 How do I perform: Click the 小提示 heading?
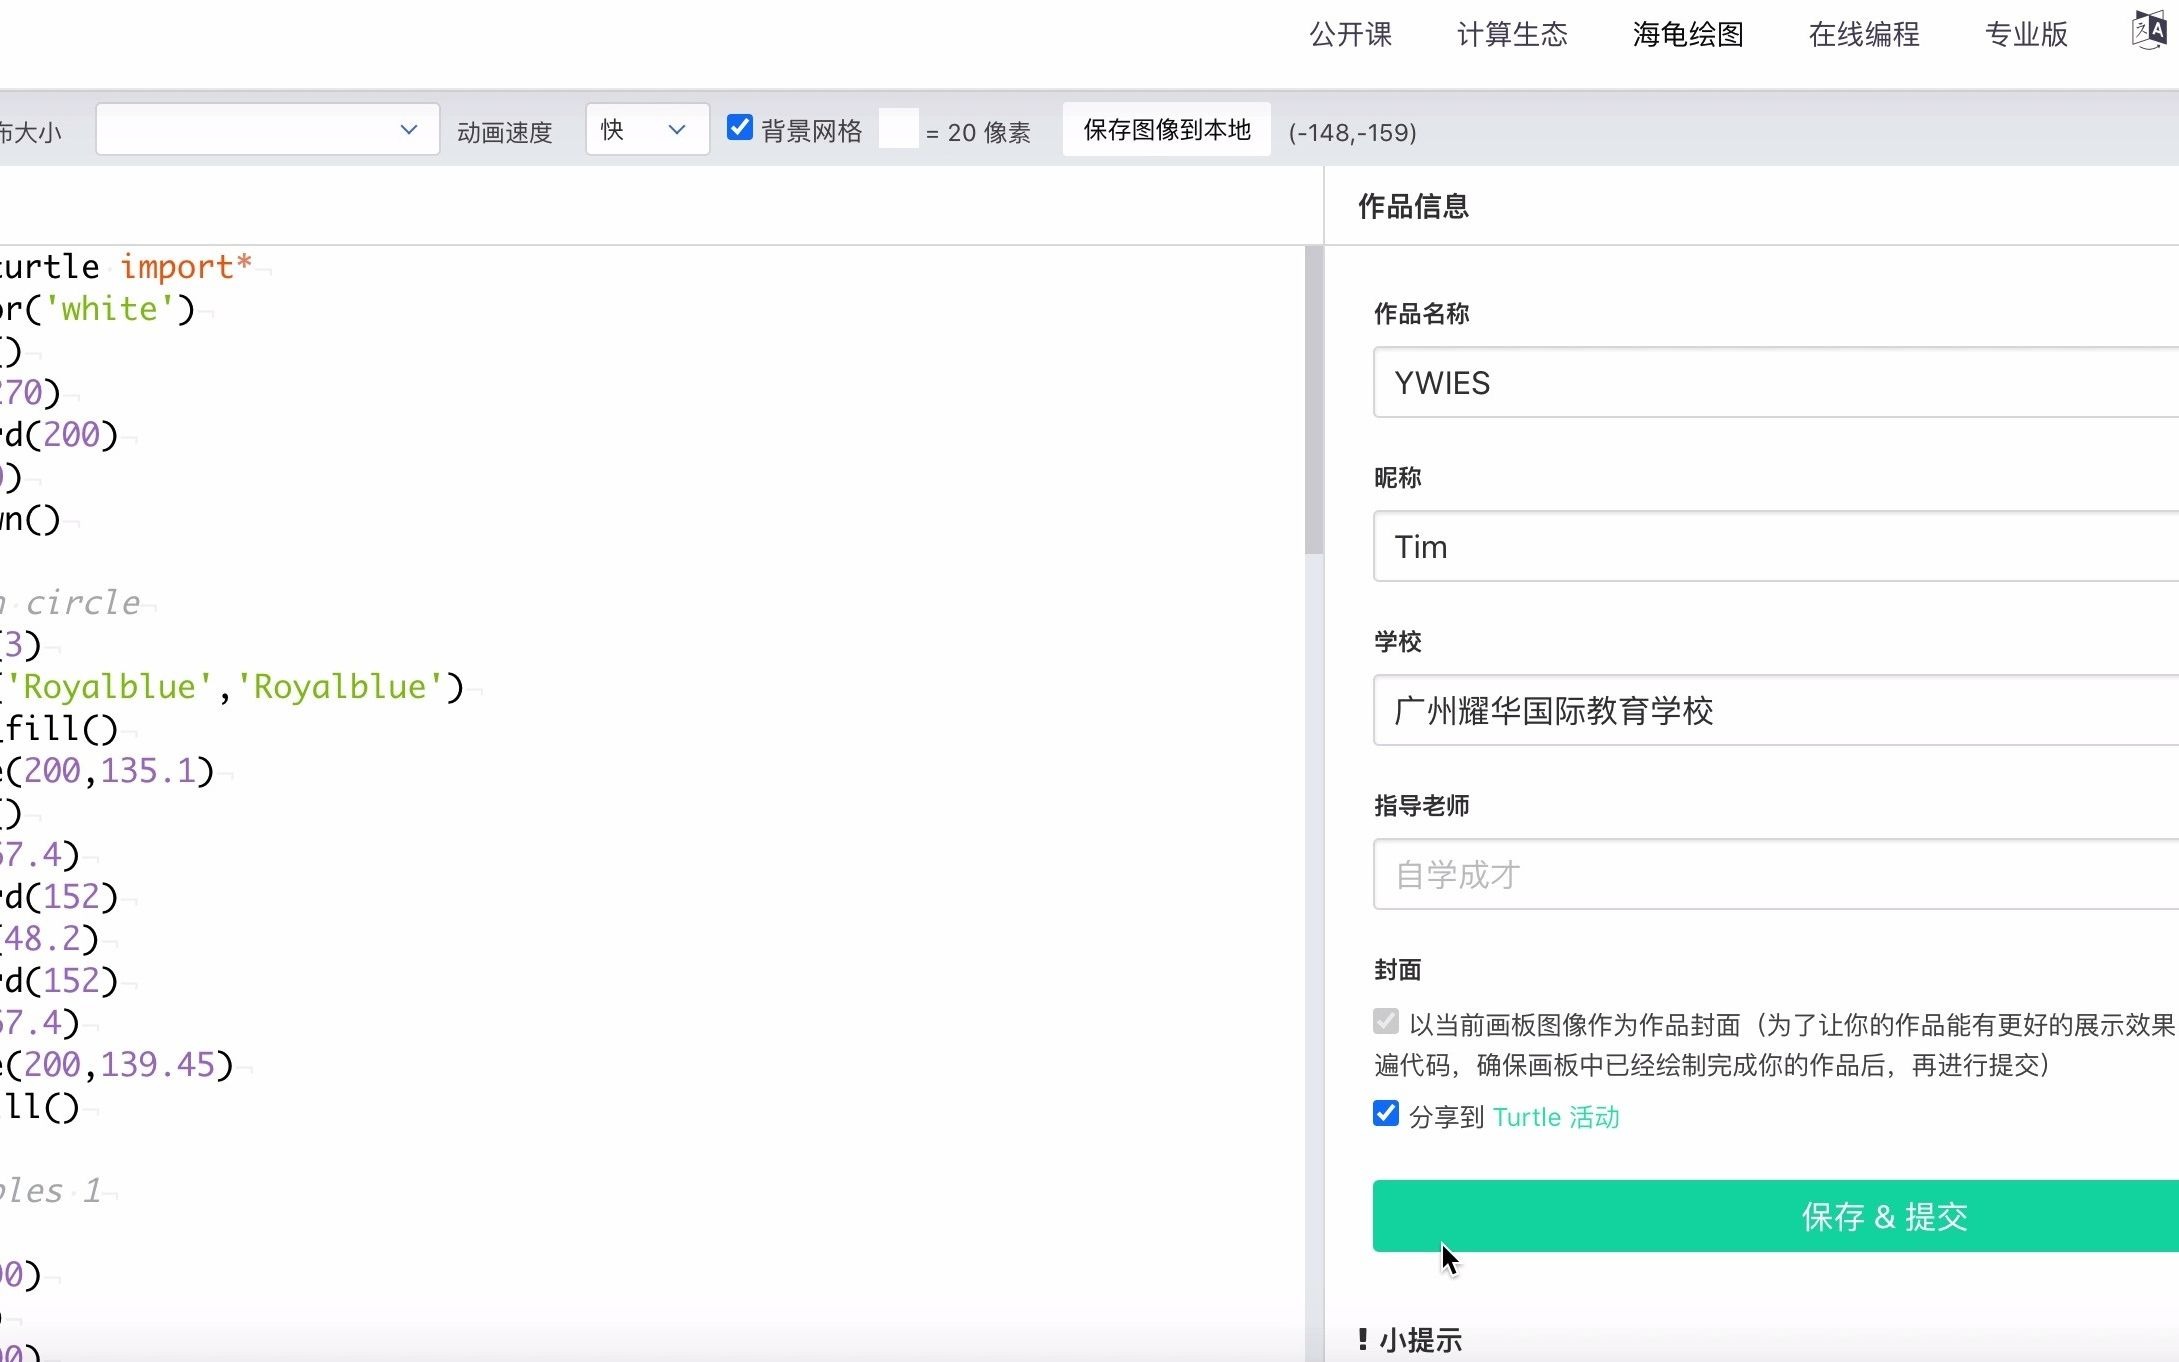tap(1420, 1340)
